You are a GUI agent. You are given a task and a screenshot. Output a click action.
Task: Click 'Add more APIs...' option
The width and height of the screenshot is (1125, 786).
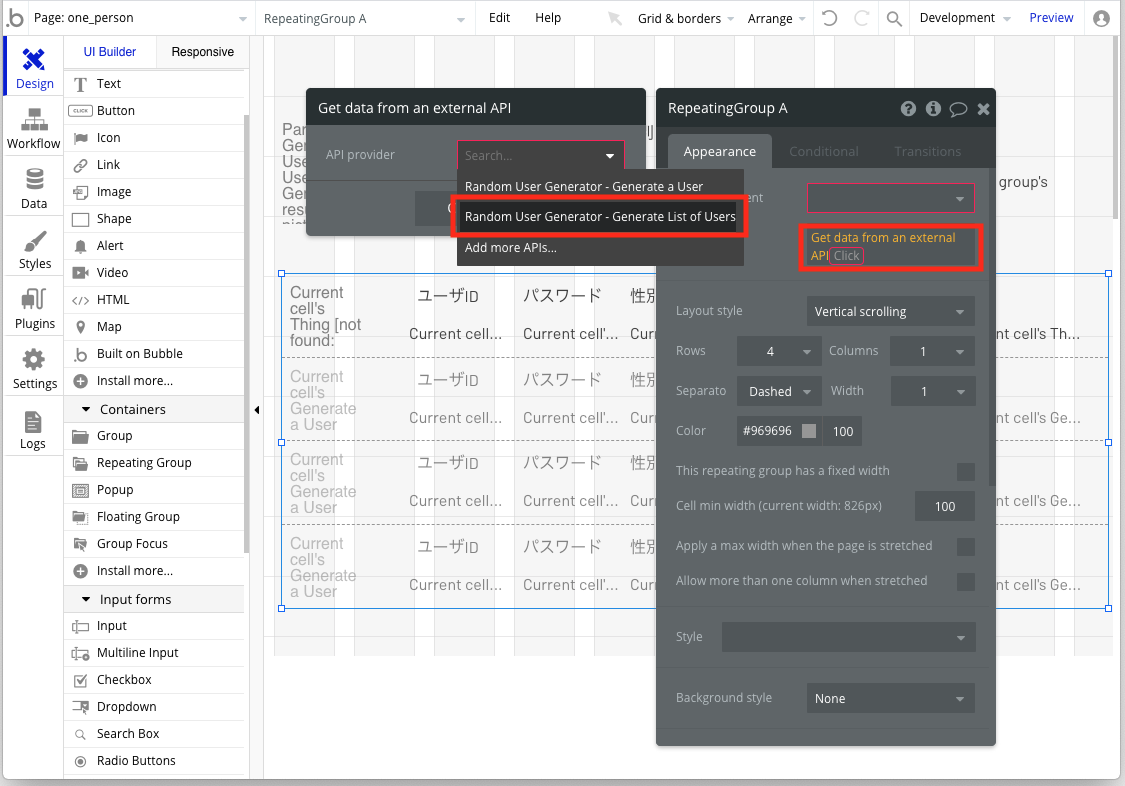(600, 248)
